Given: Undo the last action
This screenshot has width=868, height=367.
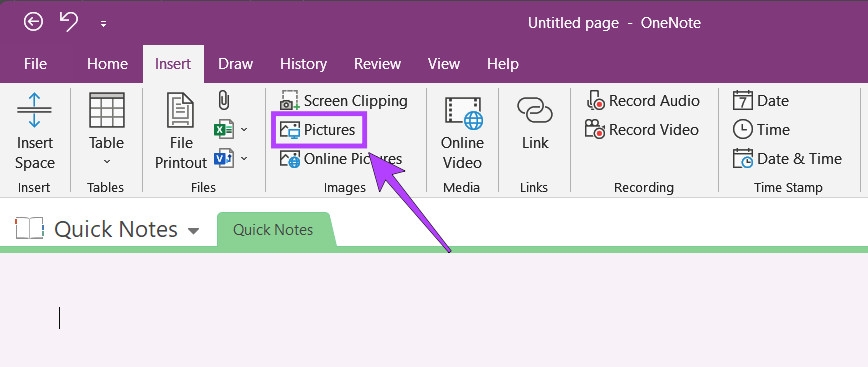Looking at the screenshot, I should [69, 22].
